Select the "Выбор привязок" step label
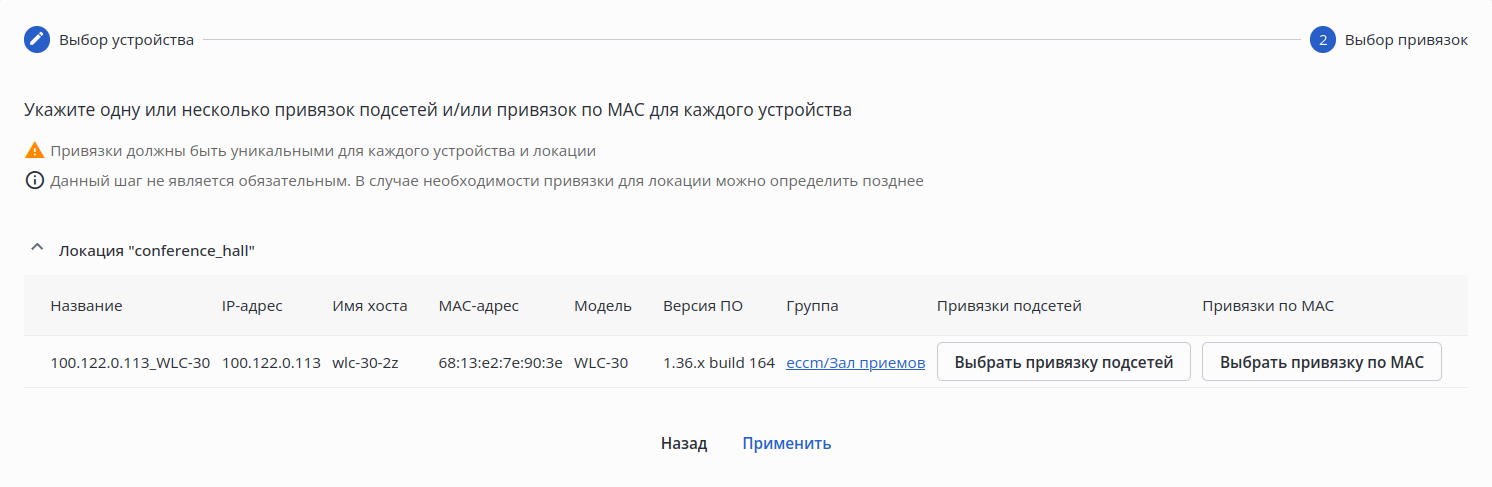 pos(1406,40)
